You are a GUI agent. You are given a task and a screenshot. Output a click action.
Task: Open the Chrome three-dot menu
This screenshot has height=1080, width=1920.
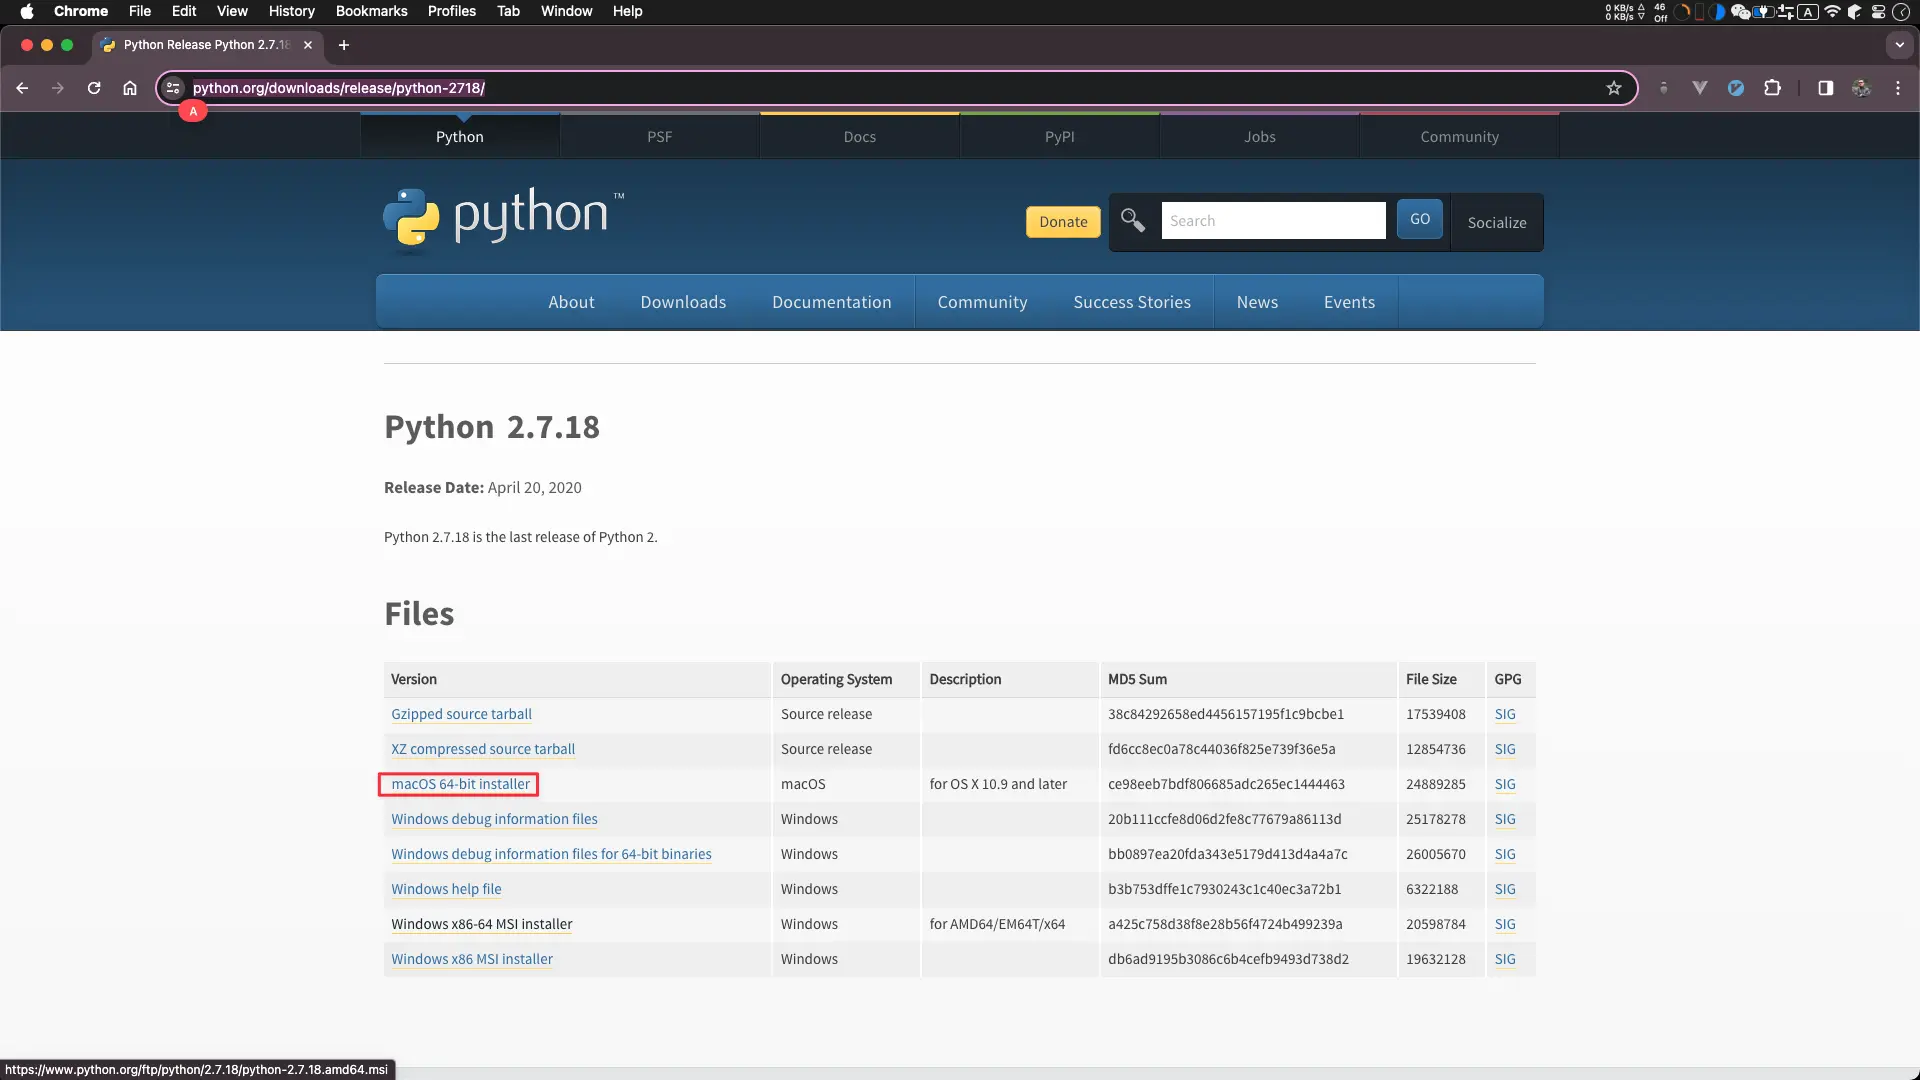tap(1898, 88)
